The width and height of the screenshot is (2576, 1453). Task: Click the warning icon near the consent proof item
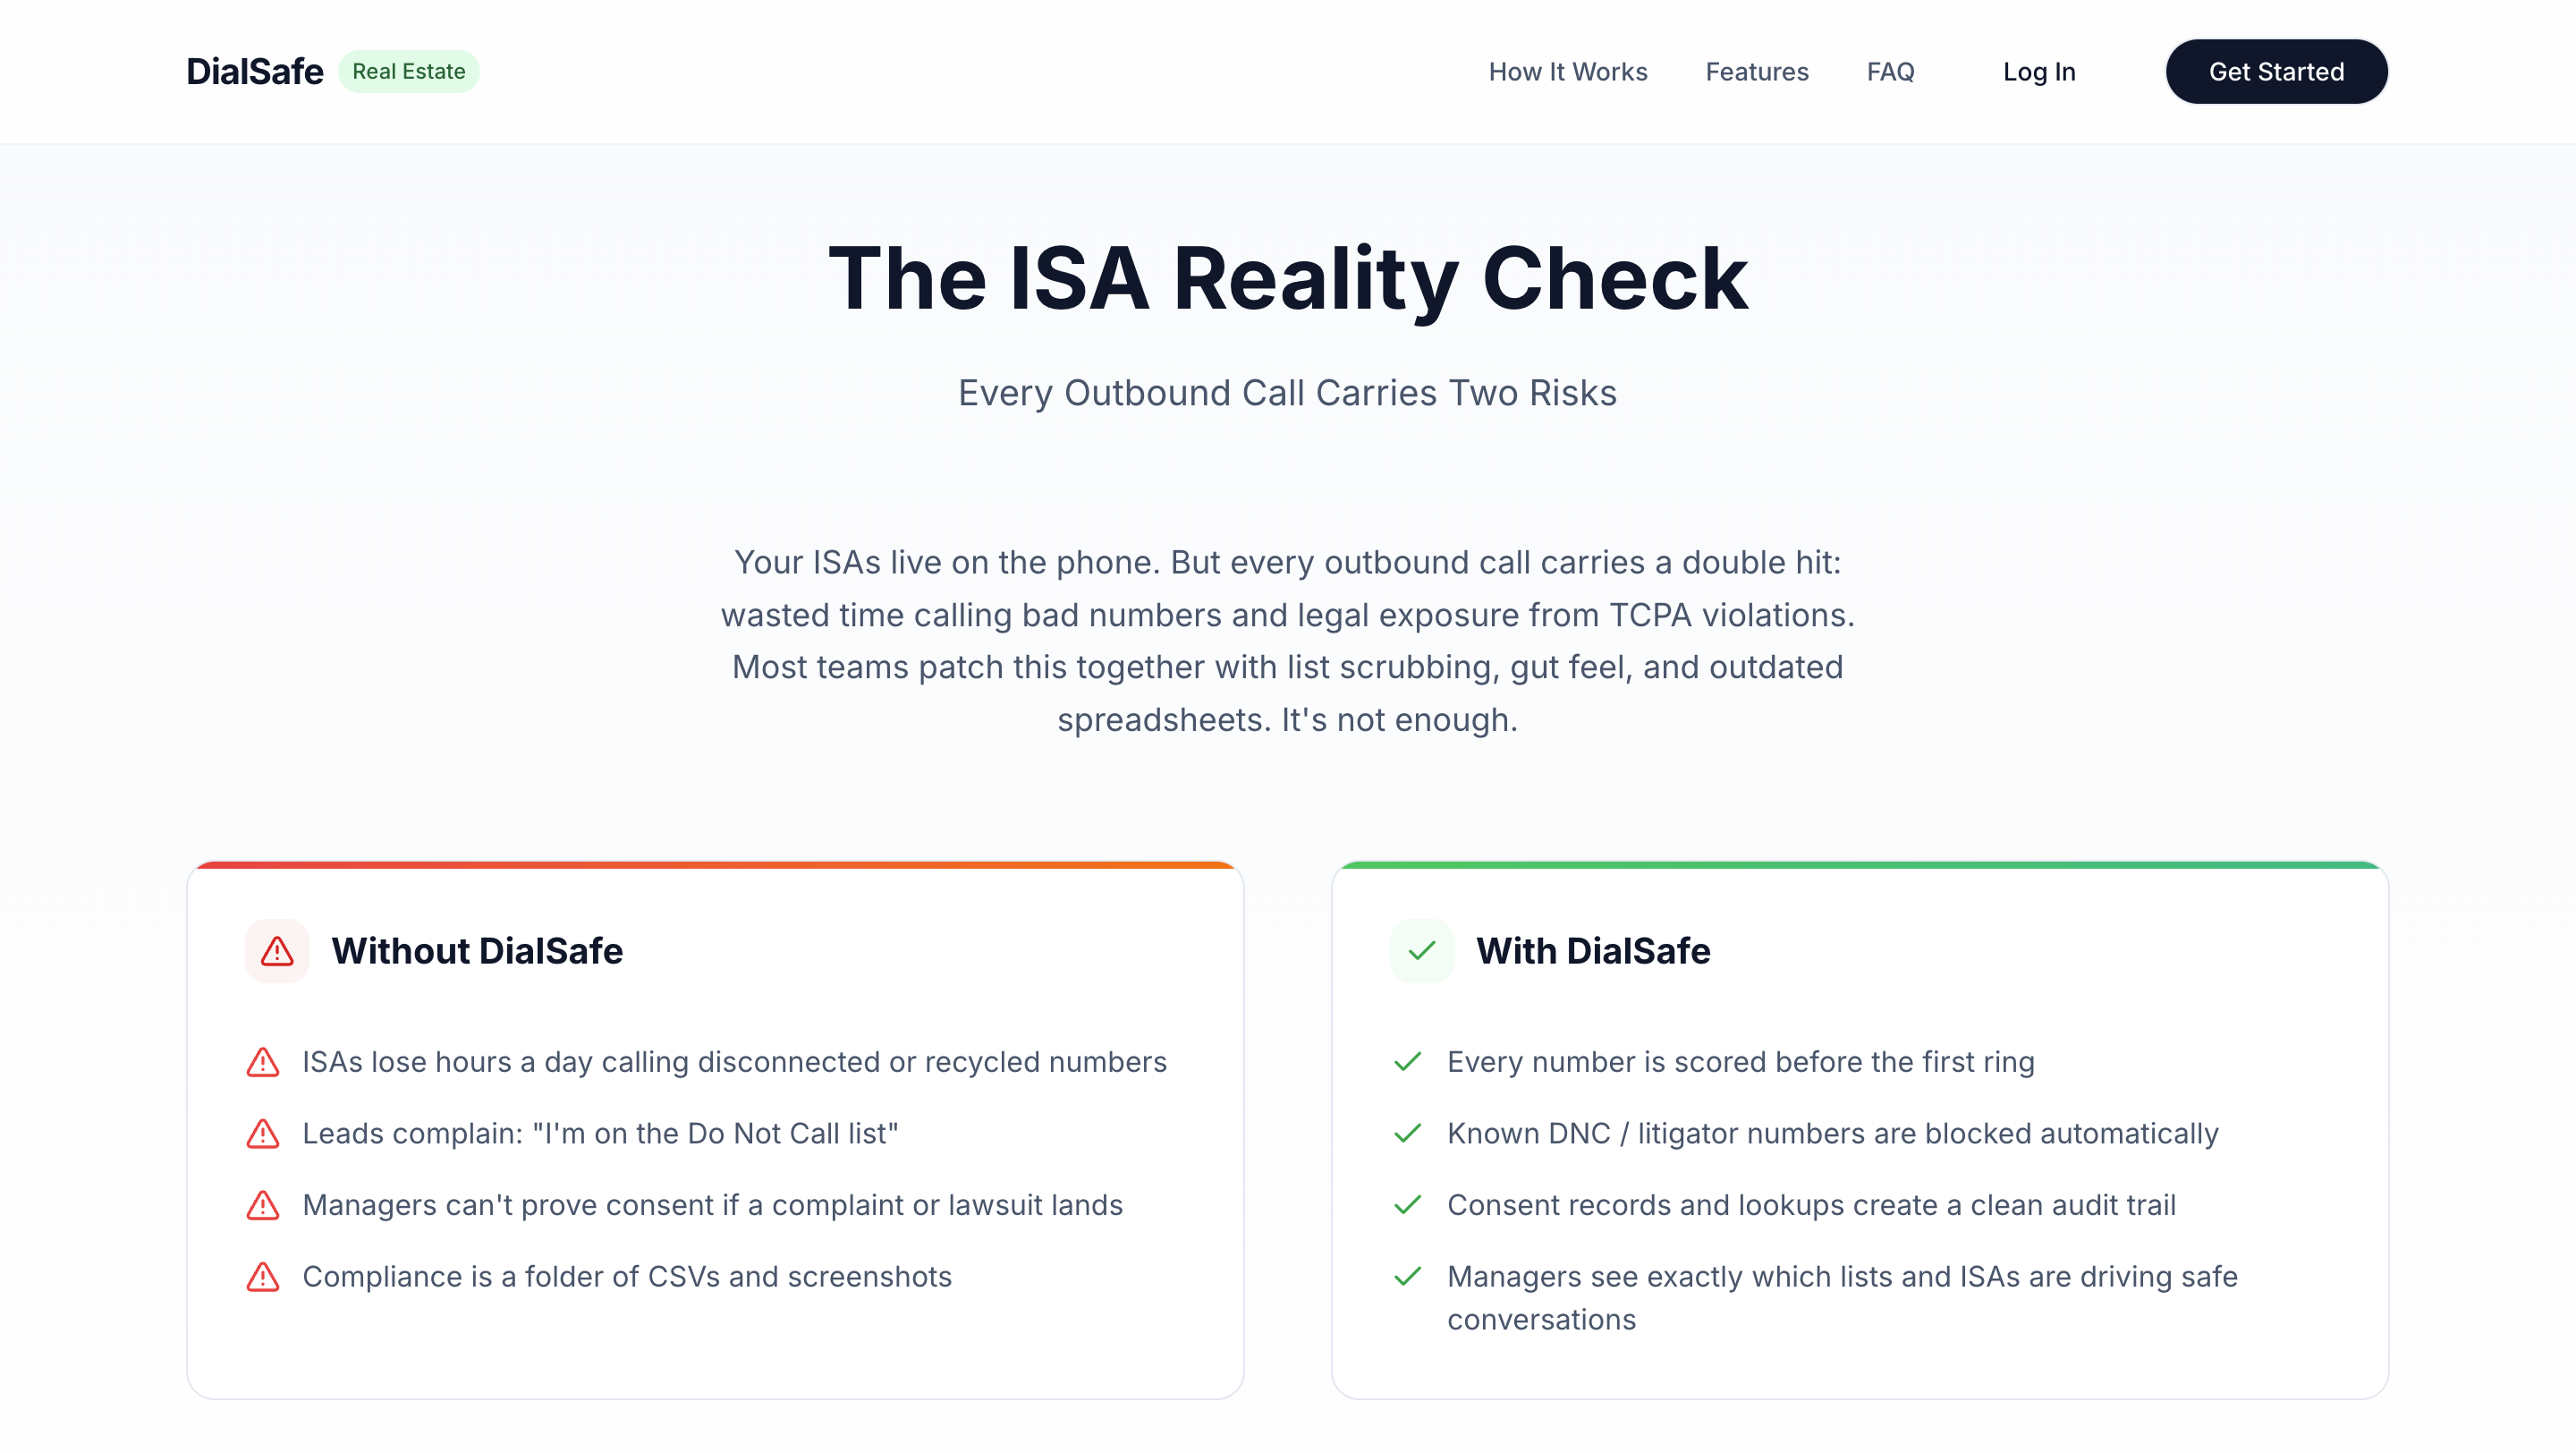pos(262,1205)
